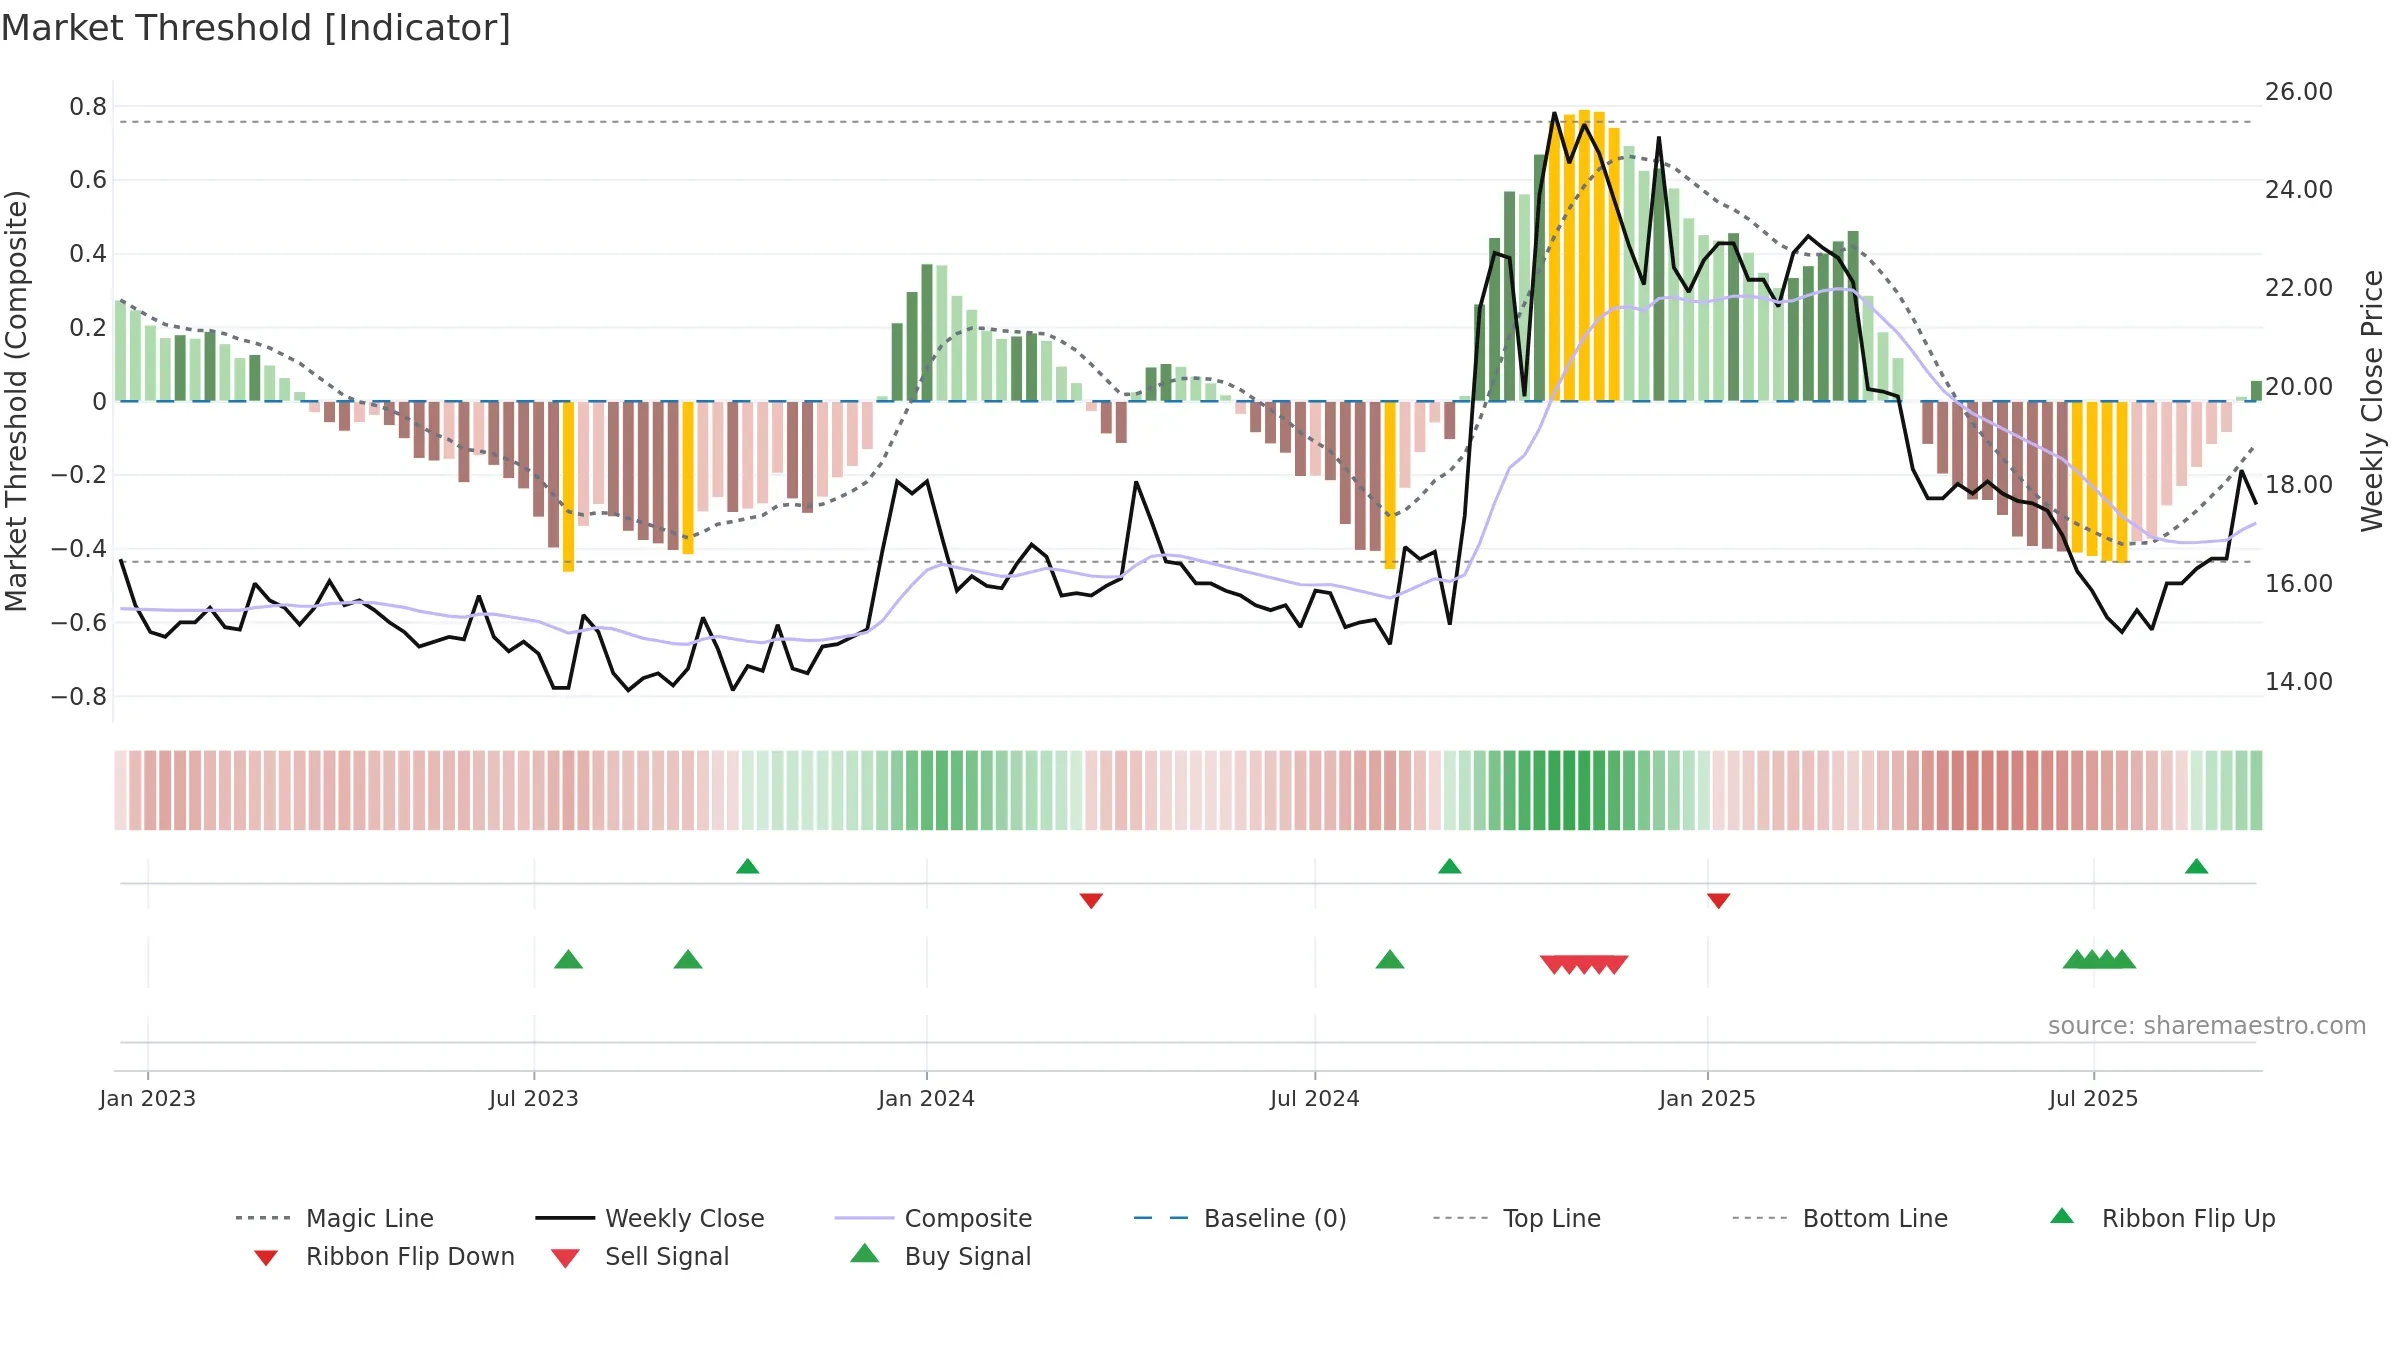The image size is (2400, 1350).
Task: Click the red Ribbon Flip Down legend triangle
Action: coord(266,1258)
